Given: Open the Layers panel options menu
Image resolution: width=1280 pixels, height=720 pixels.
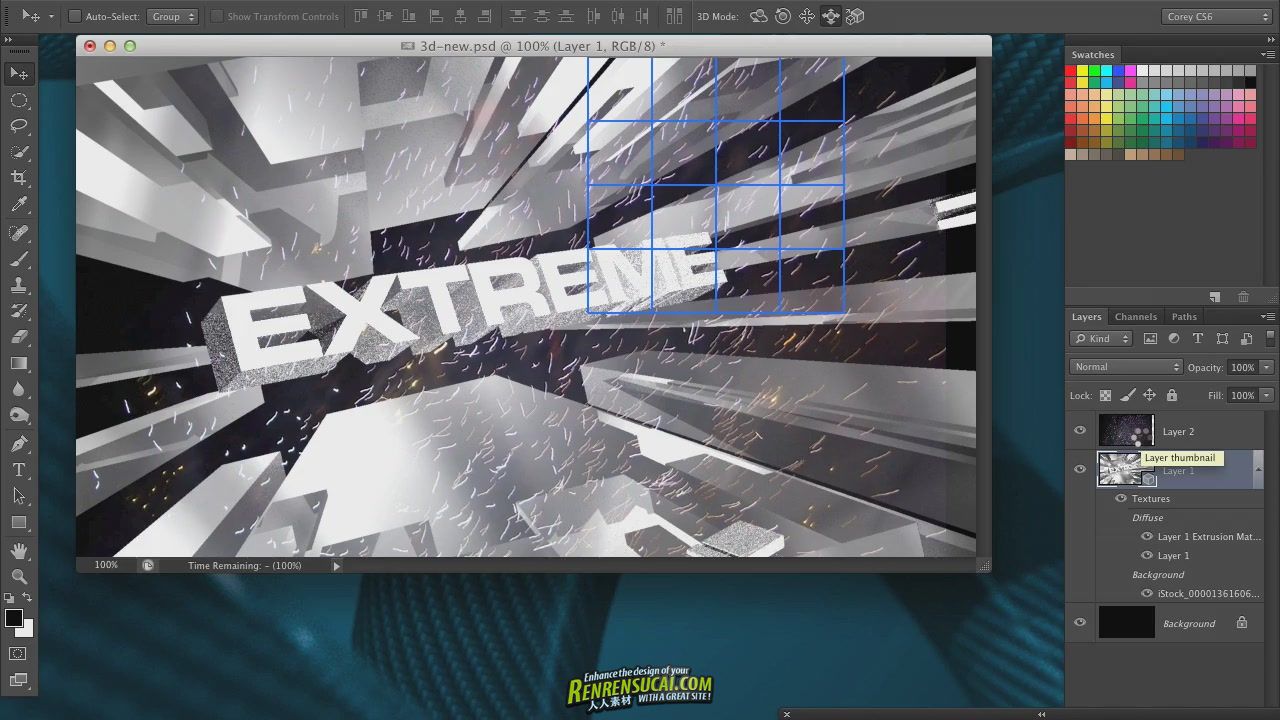Looking at the screenshot, I should (1269, 316).
